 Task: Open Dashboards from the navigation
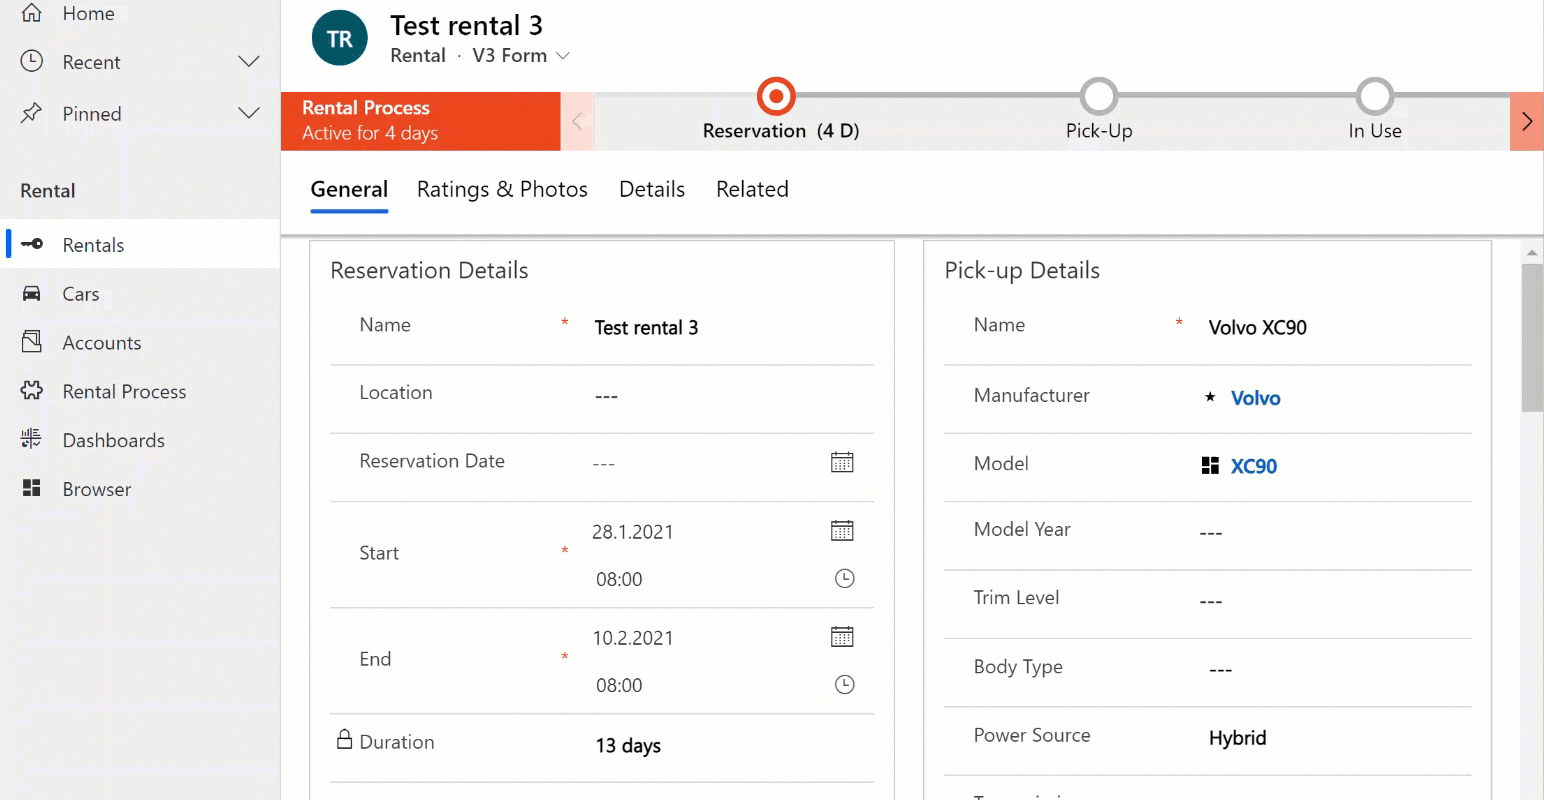[x=113, y=440]
